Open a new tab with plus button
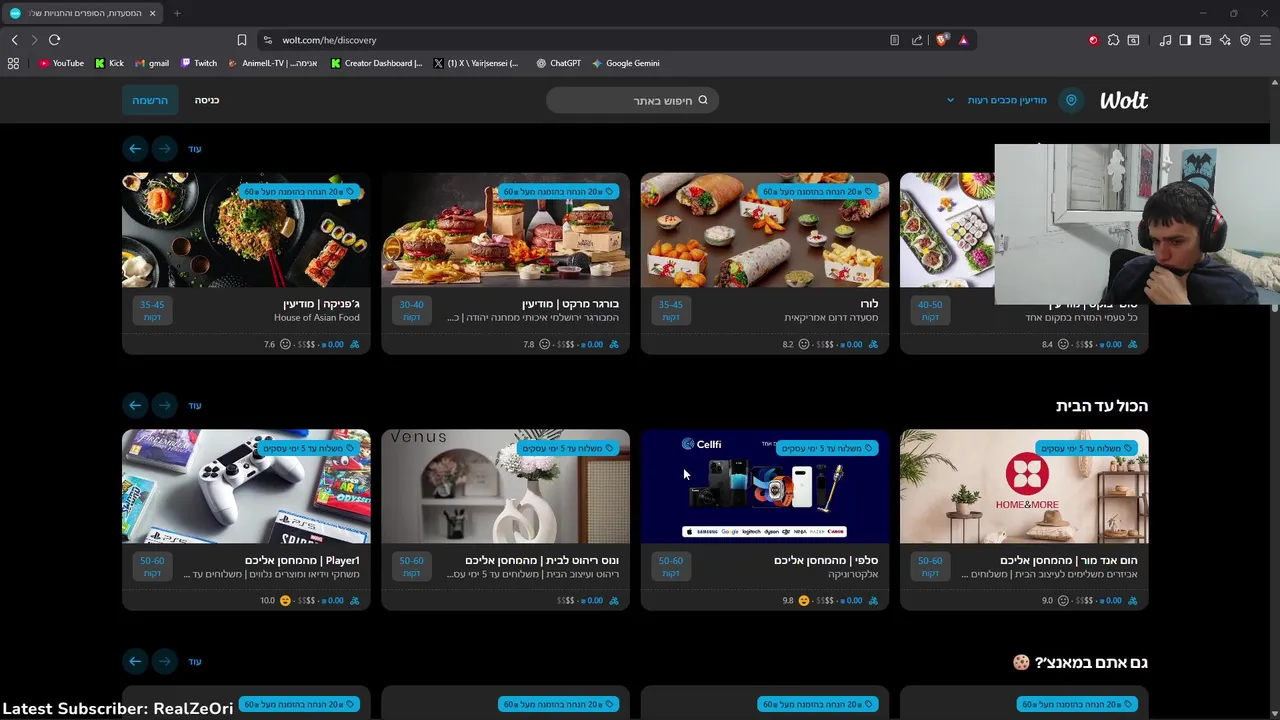 (x=177, y=13)
